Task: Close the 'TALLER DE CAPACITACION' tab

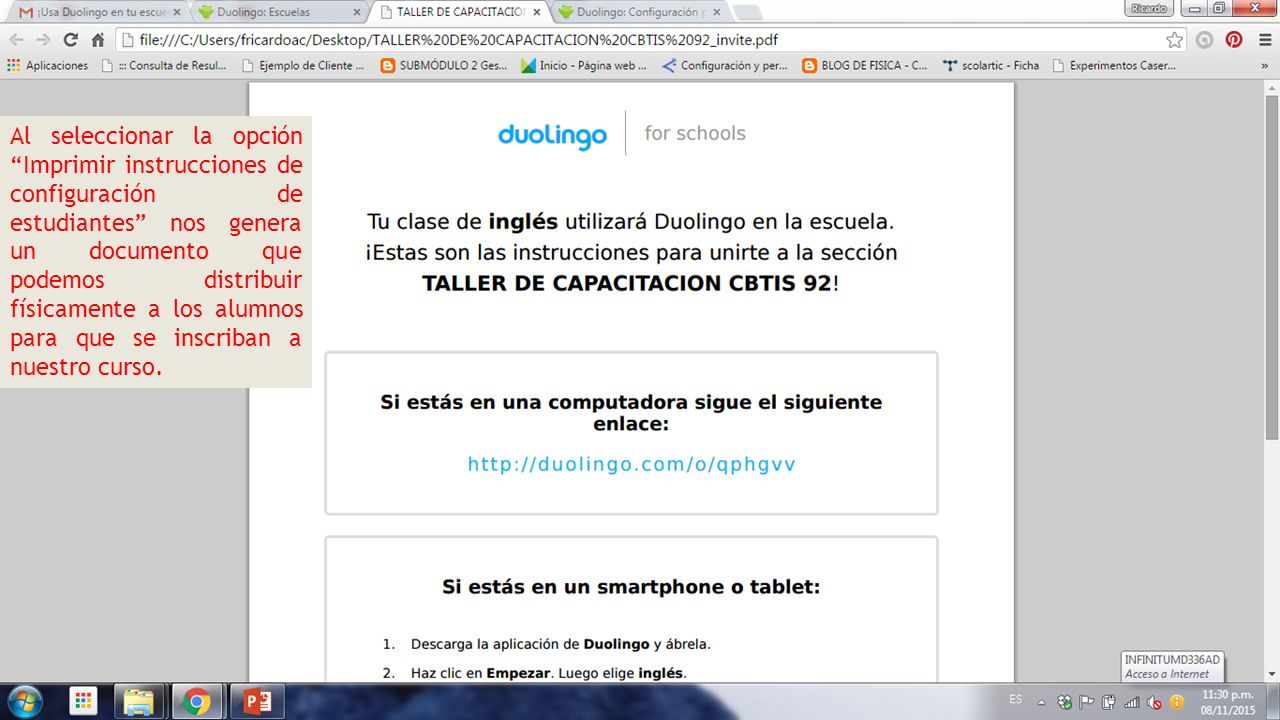Action: coord(537,12)
